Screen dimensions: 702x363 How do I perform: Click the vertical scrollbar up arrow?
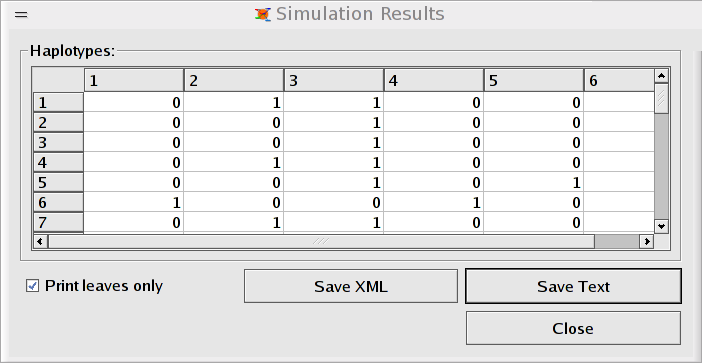pyautogui.click(x=661, y=76)
